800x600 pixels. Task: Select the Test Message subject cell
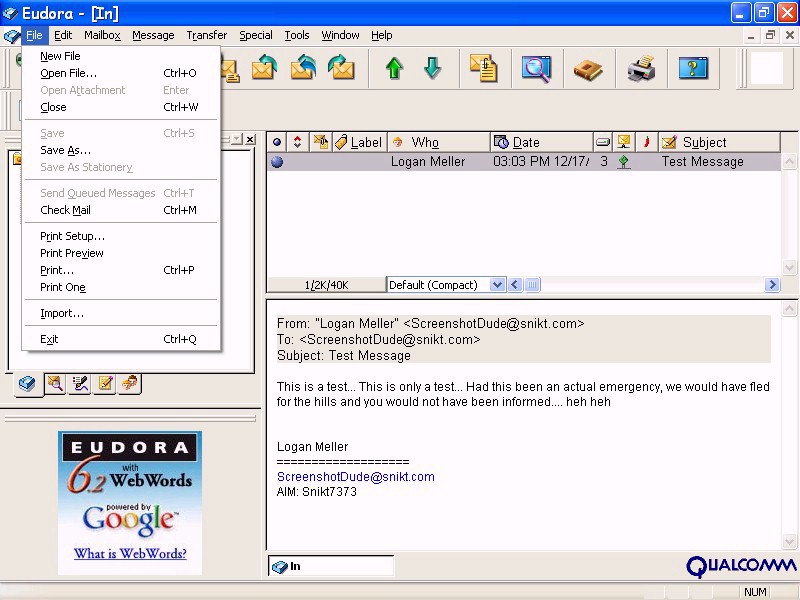click(703, 162)
